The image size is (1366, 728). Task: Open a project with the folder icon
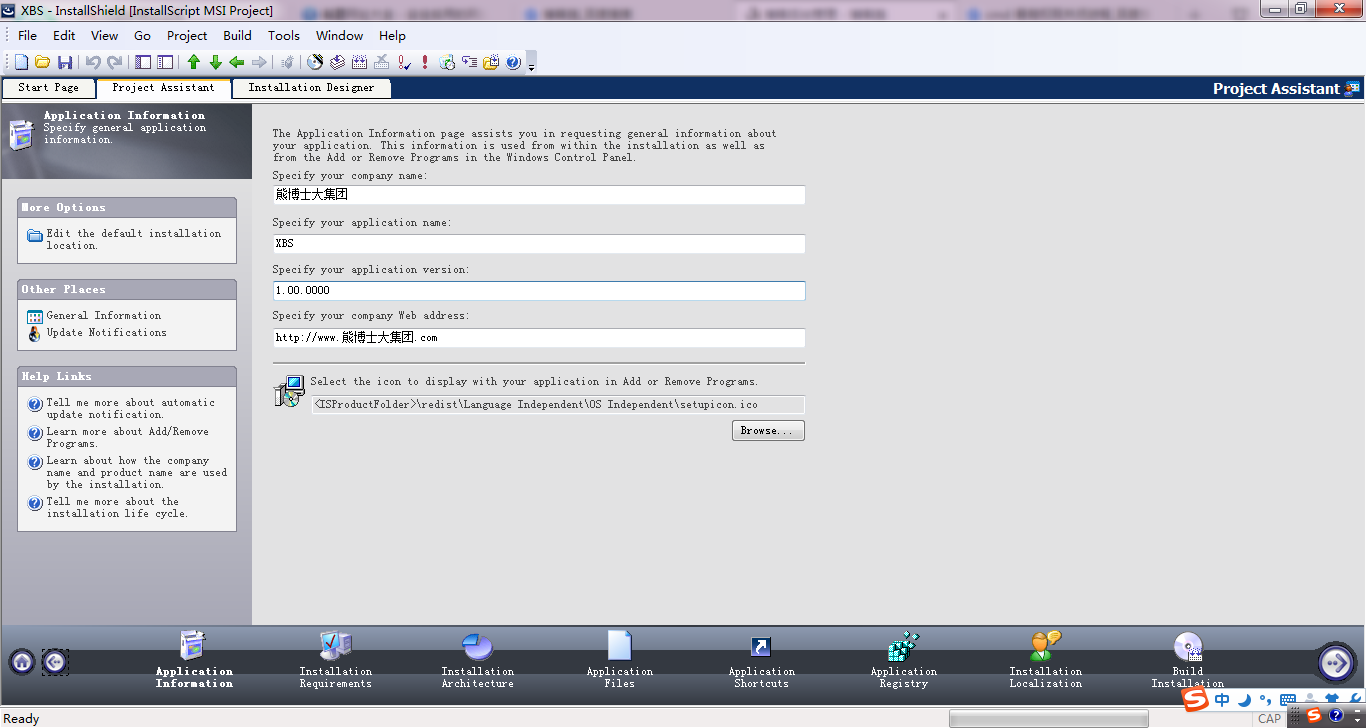pyautogui.click(x=42, y=62)
